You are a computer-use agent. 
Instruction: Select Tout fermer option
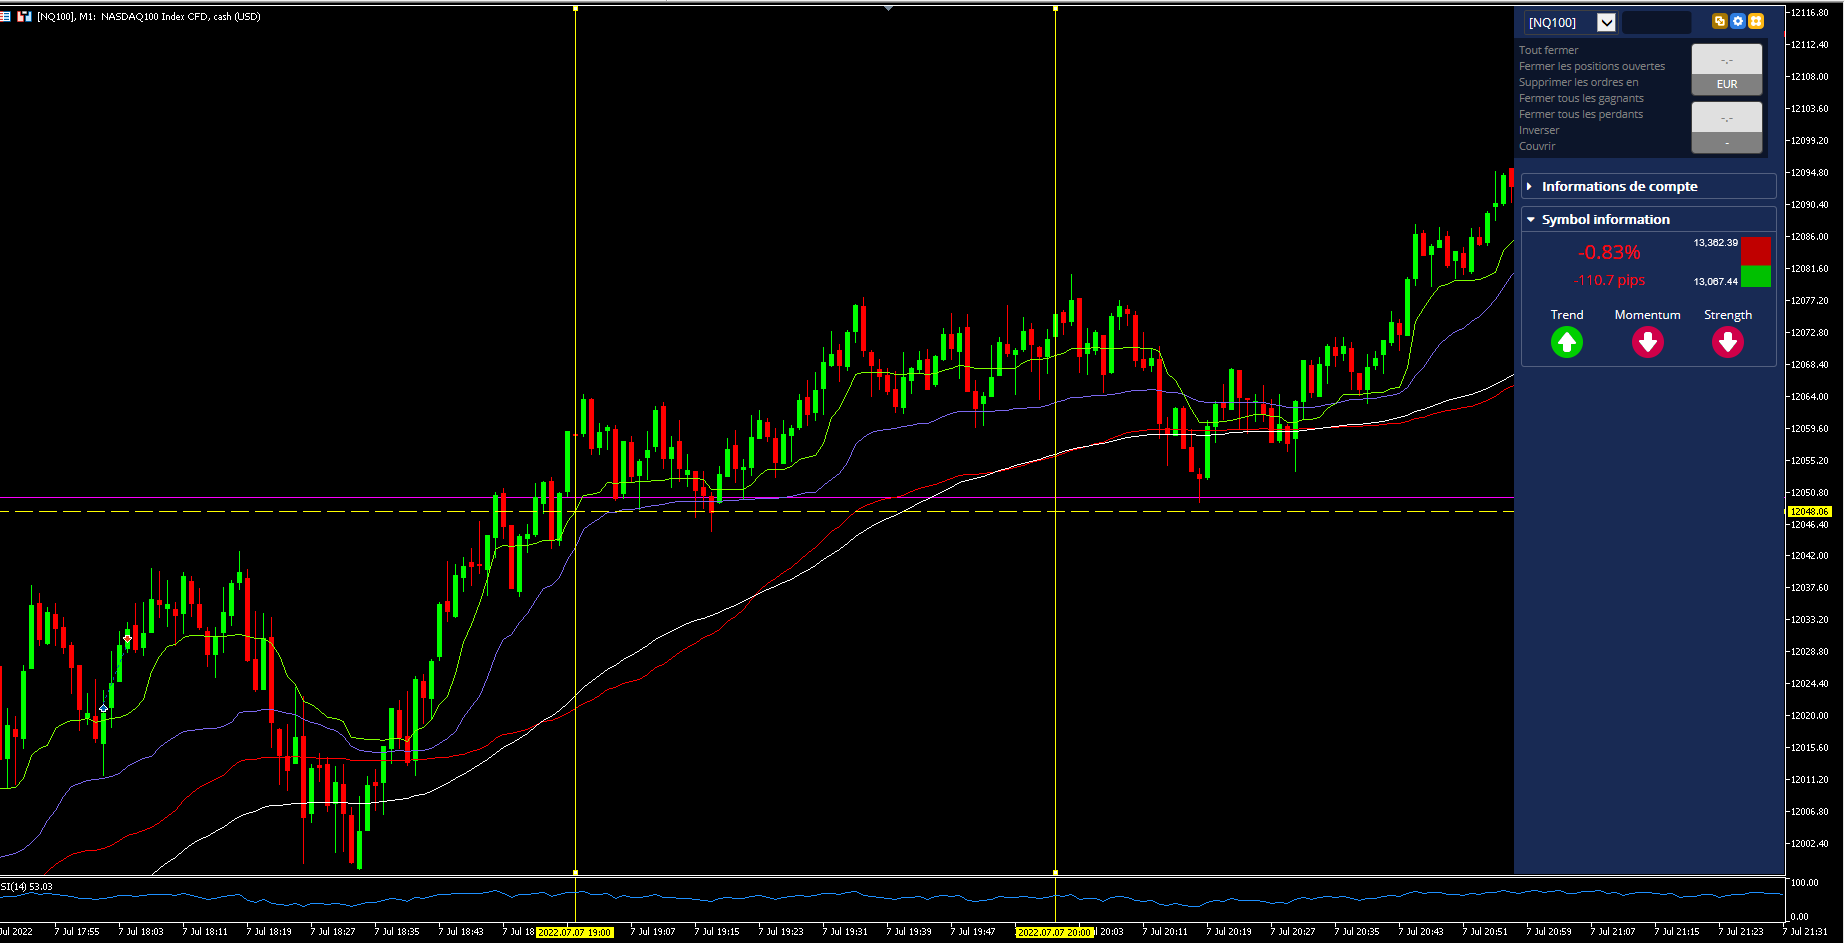1548,50
